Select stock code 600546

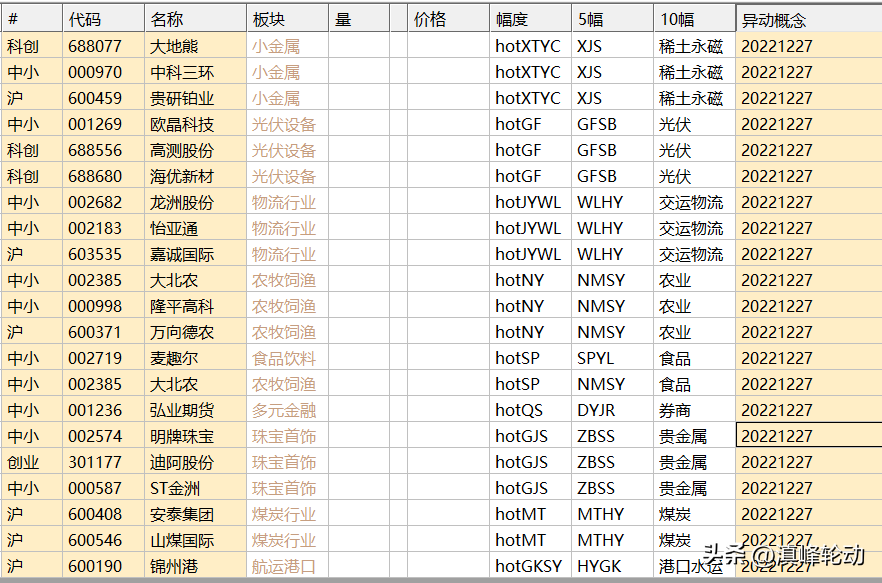tap(104, 540)
